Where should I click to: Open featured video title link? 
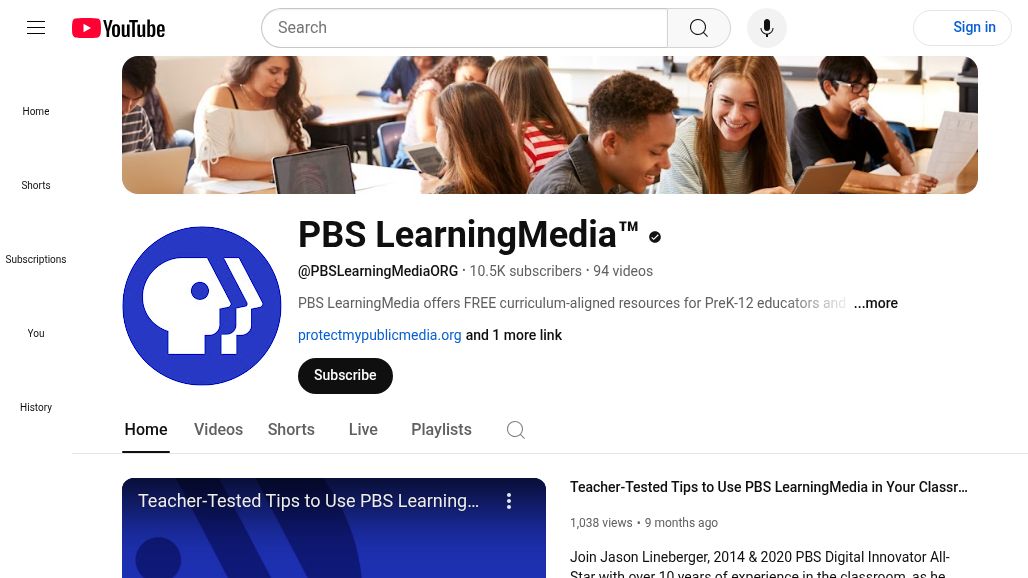(768, 488)
